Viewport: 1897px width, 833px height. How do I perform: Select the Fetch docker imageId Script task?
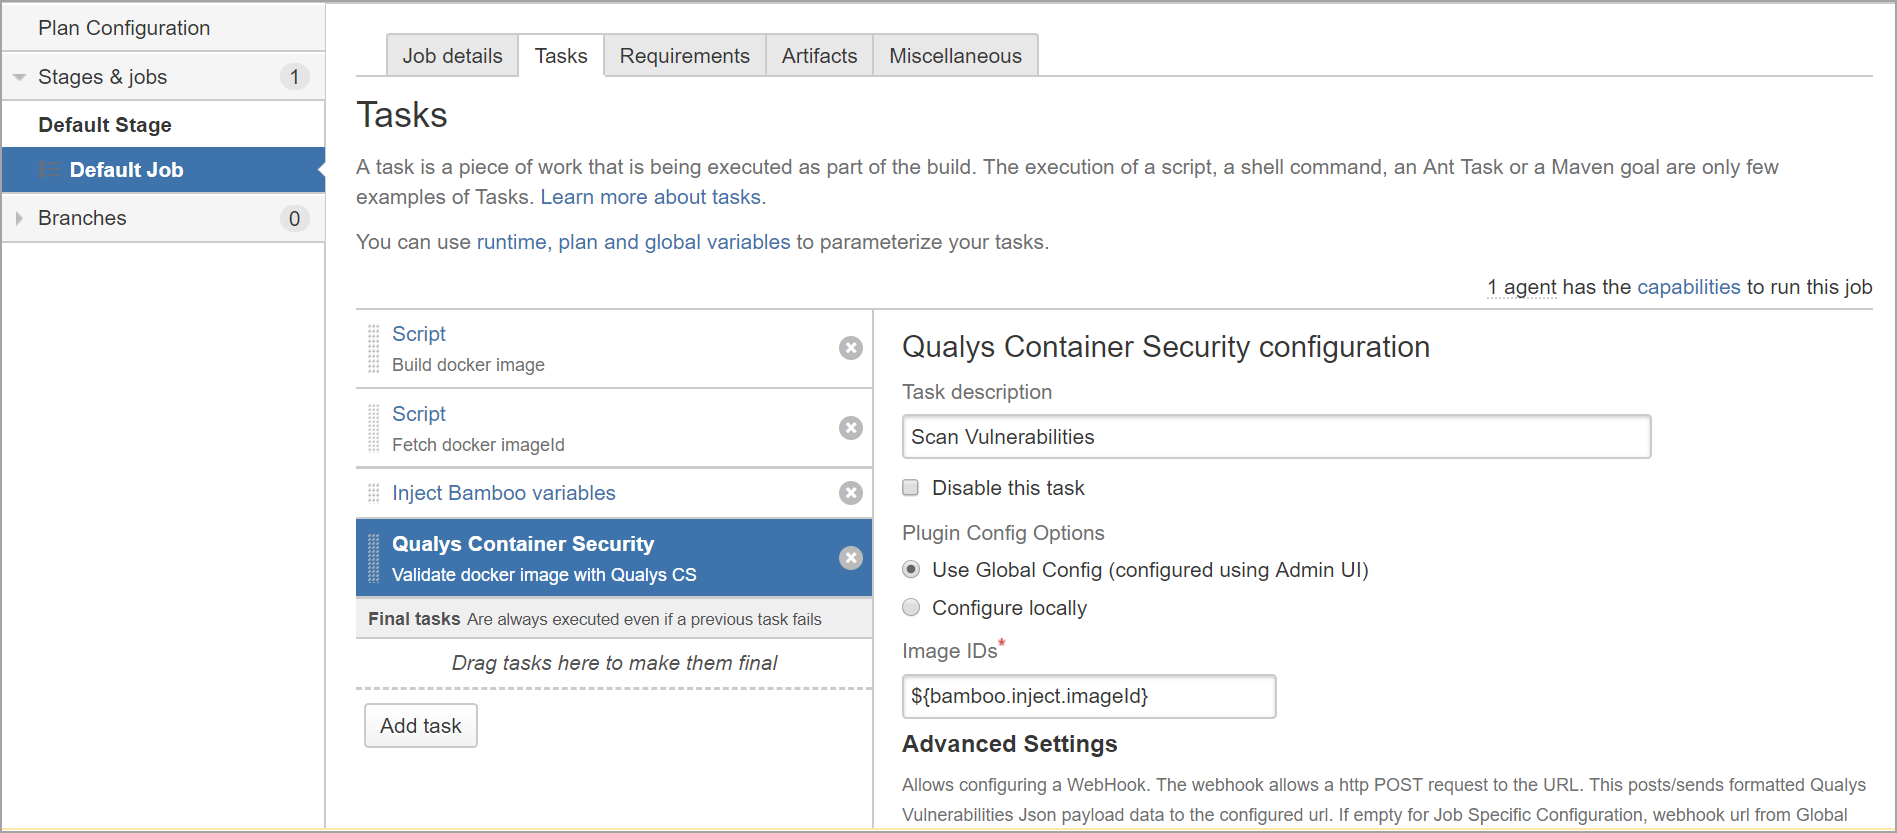pos(614,428)
